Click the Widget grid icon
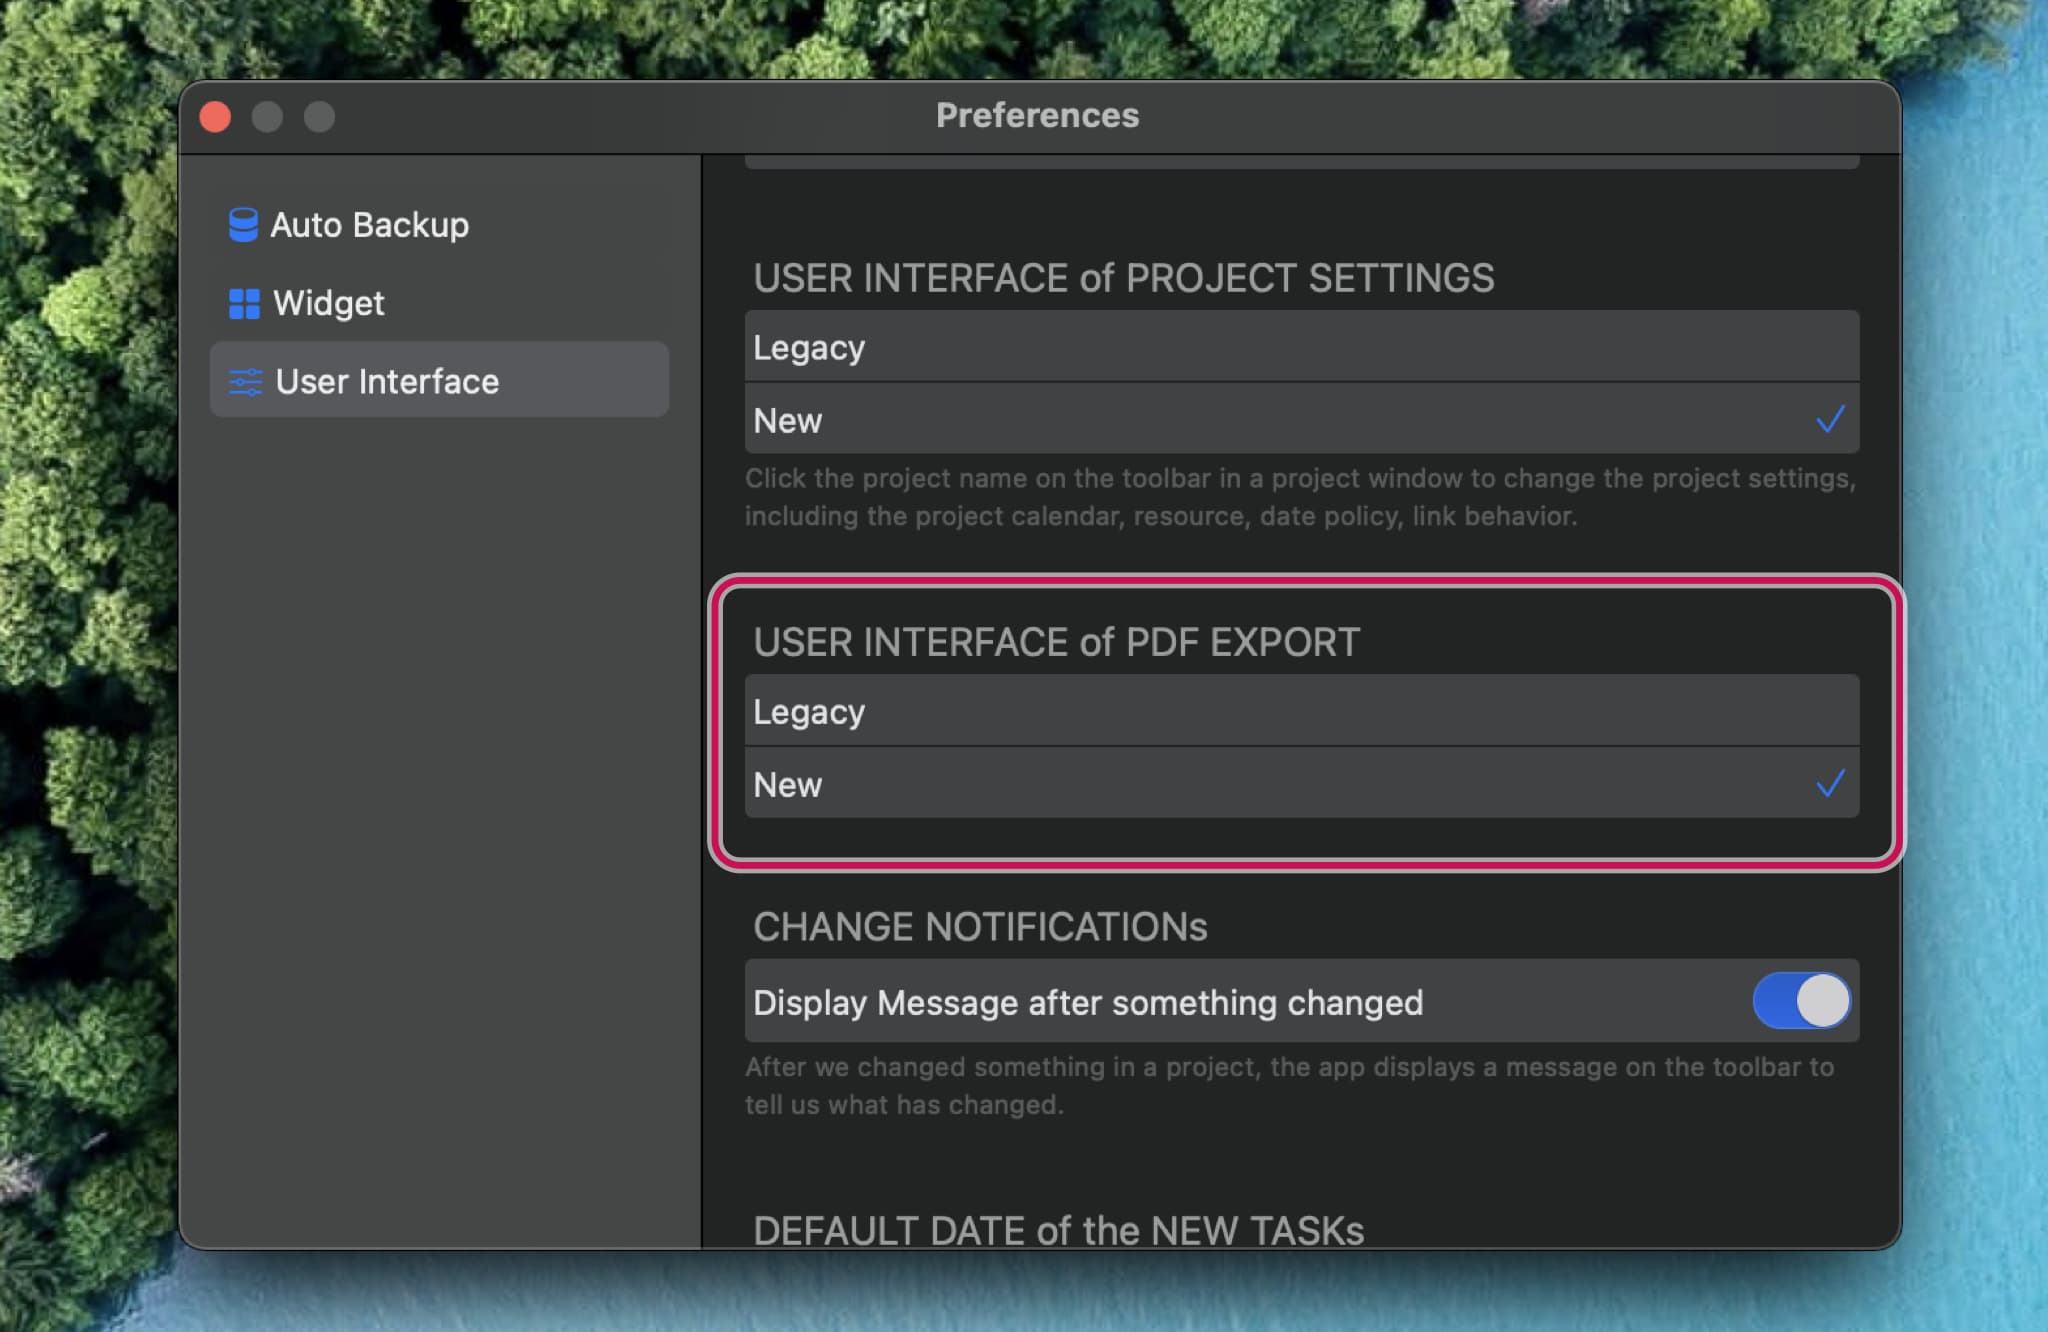Viewport: 2048px width, 1332px height. click(244, 304)
